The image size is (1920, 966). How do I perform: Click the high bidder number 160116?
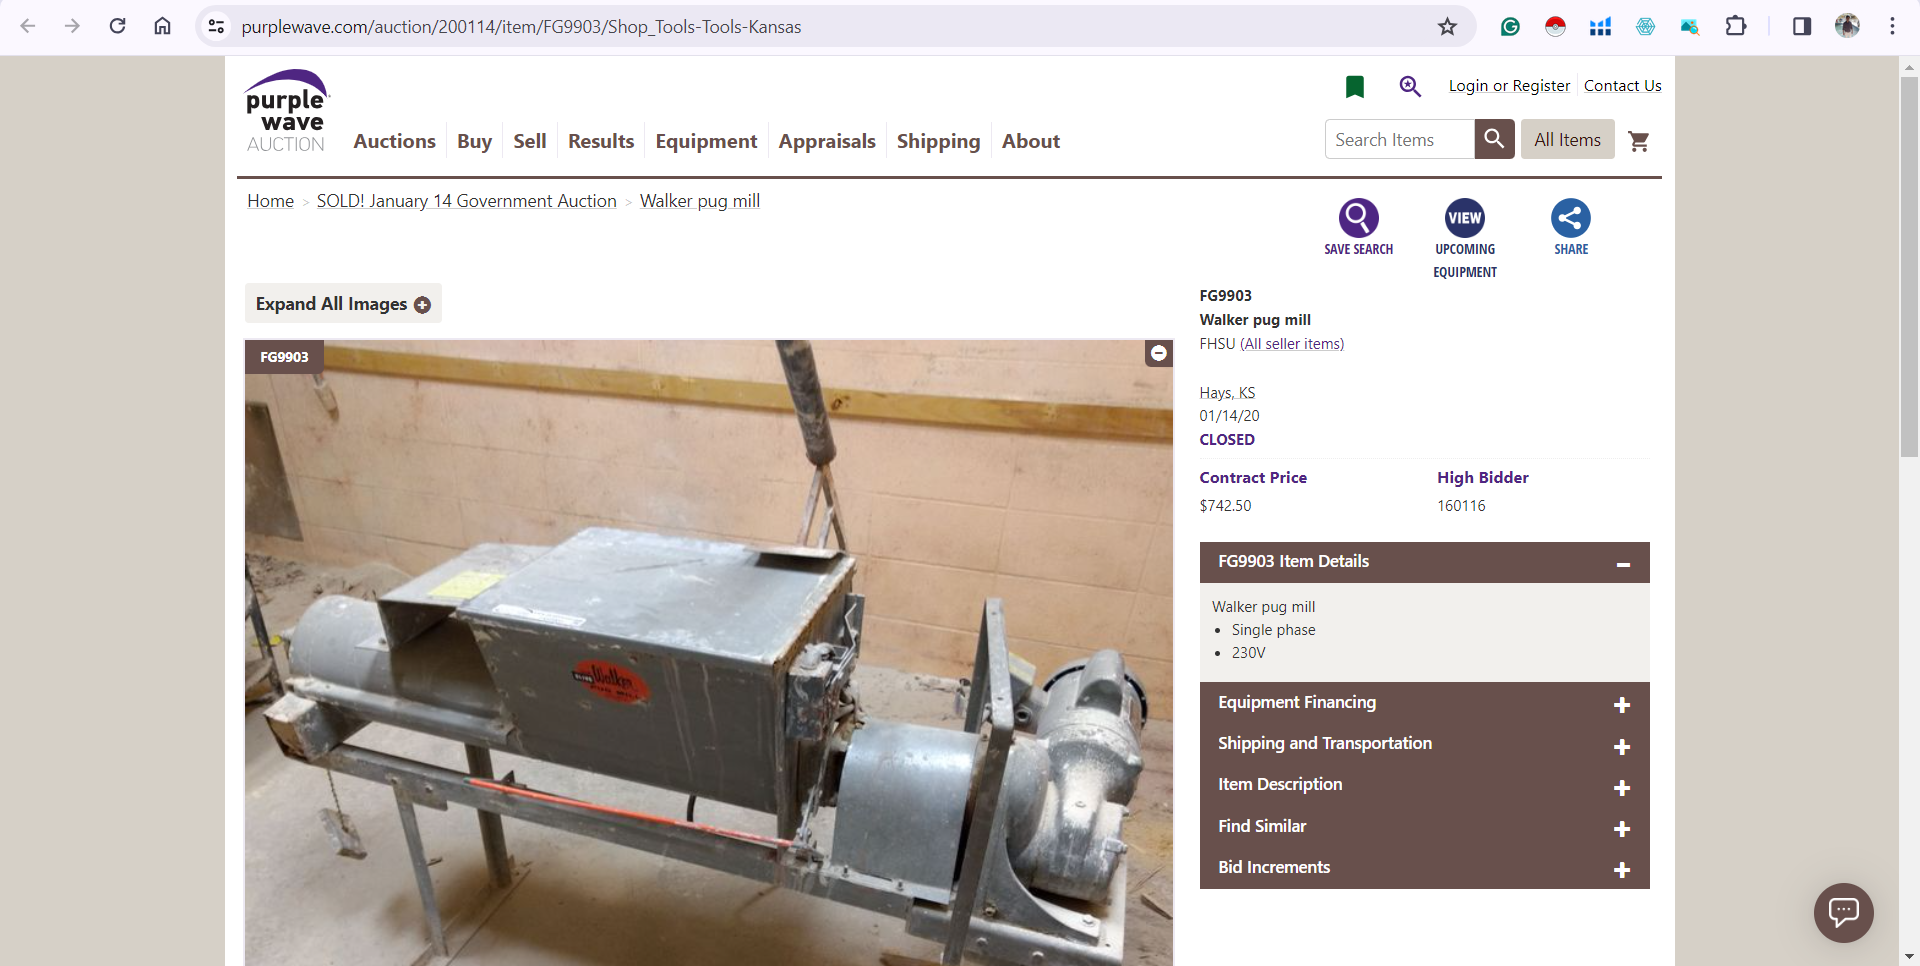coord(1461,506)
